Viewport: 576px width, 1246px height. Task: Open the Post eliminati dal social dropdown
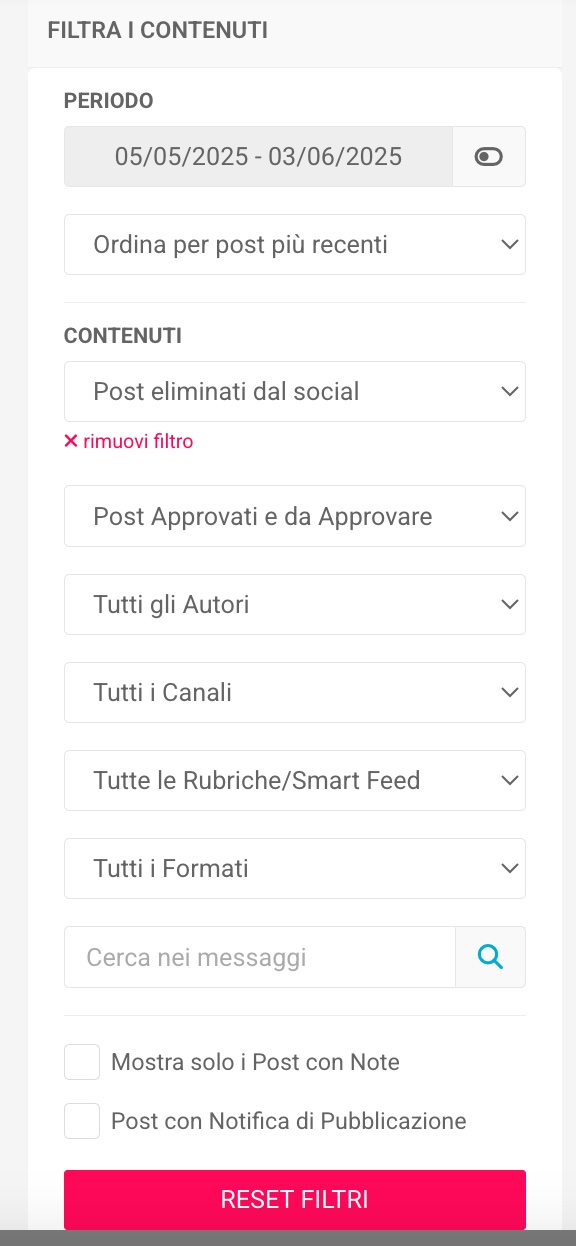point(295,392)
